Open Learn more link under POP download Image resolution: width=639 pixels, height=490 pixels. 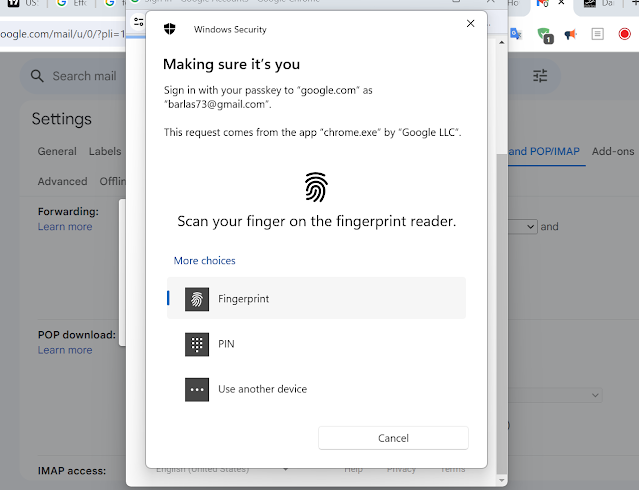(x=65, y=350)
